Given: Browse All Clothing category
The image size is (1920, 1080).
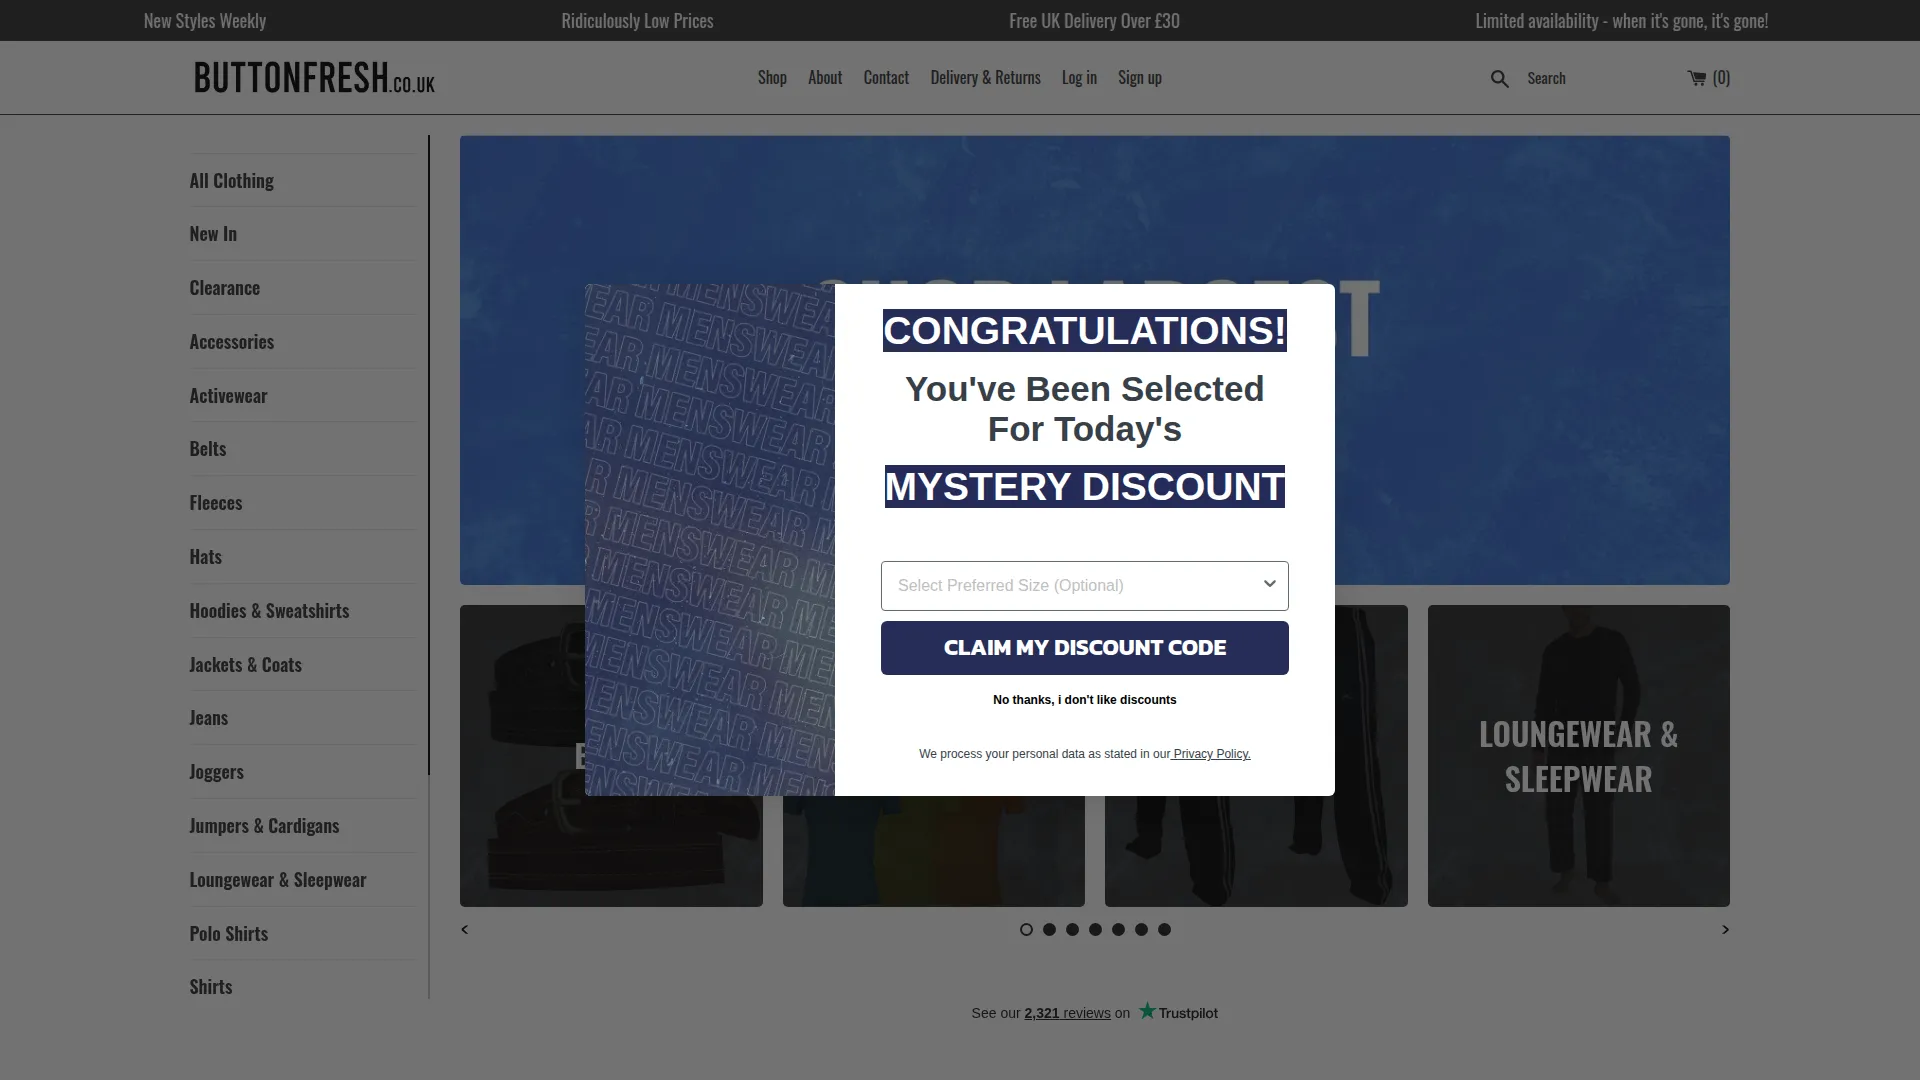Looking at the screenshot, I should point(231,181).
